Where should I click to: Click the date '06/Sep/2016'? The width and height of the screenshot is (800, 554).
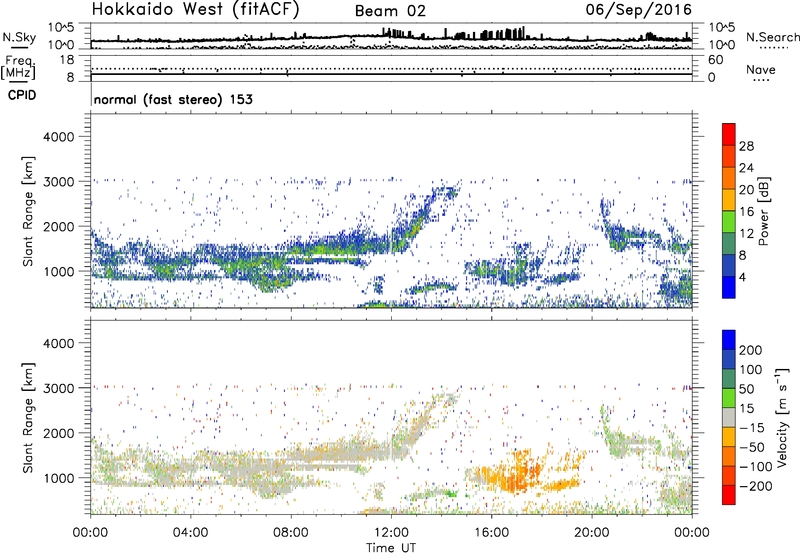point(638,10)
